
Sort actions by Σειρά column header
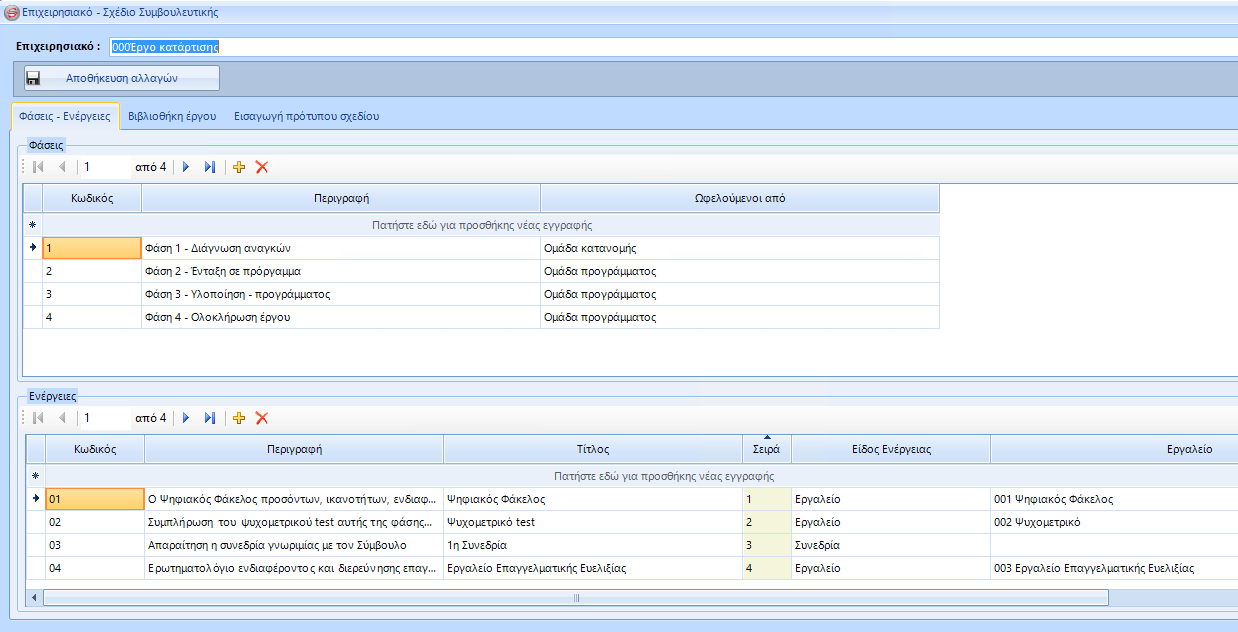click(766, 450)
